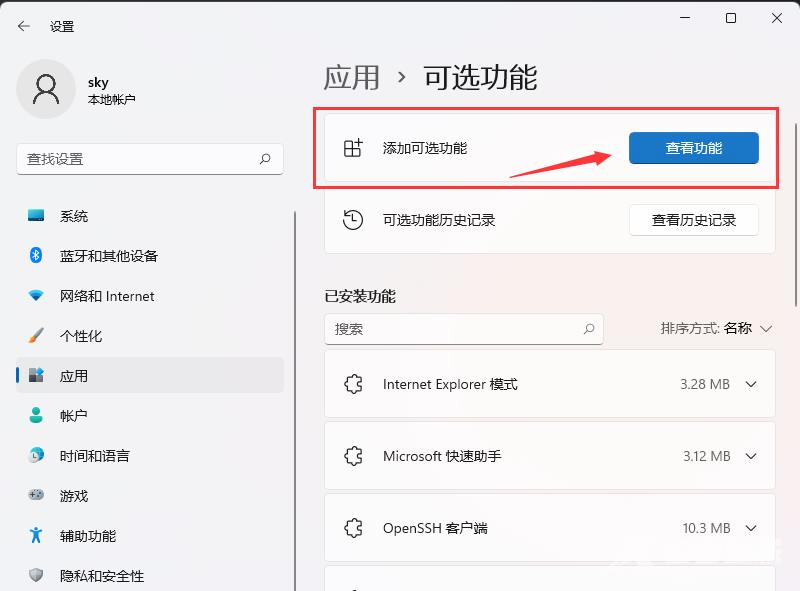Click the sidebar vertical scrollbar

point(295,401)
